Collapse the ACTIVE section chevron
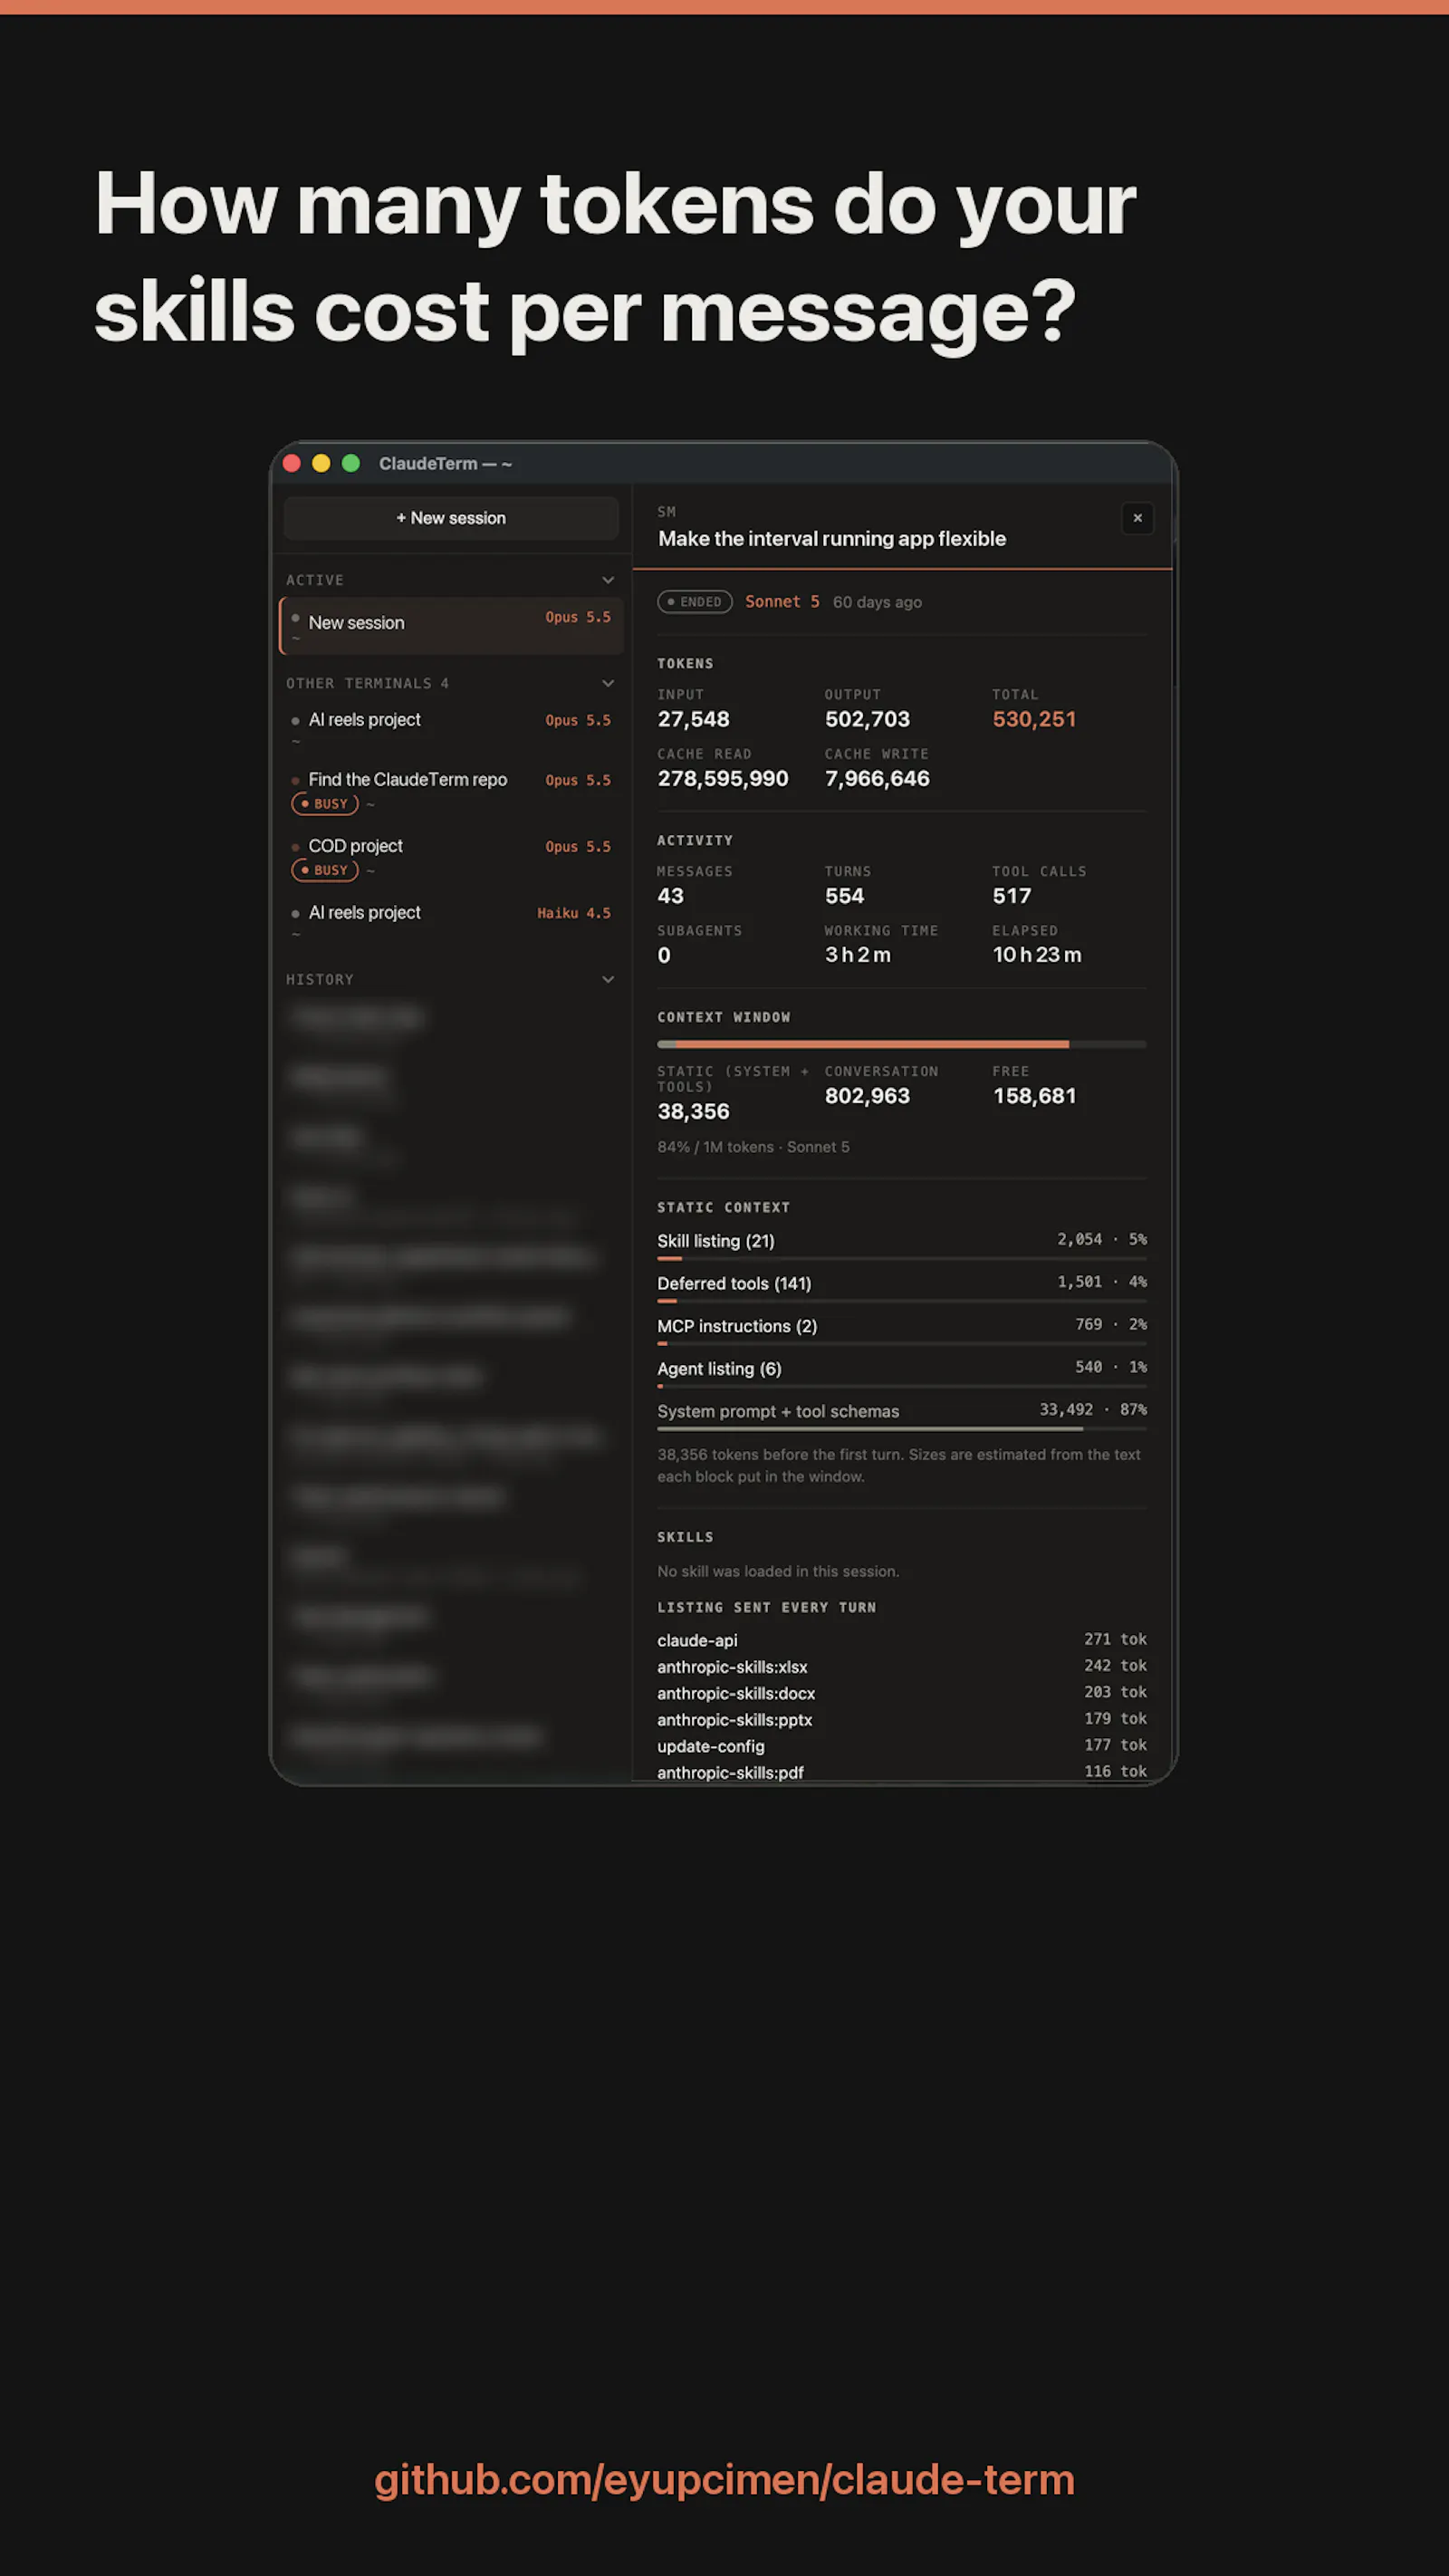The height and width of the screenshot is (2576, 1449). [608, 580]
